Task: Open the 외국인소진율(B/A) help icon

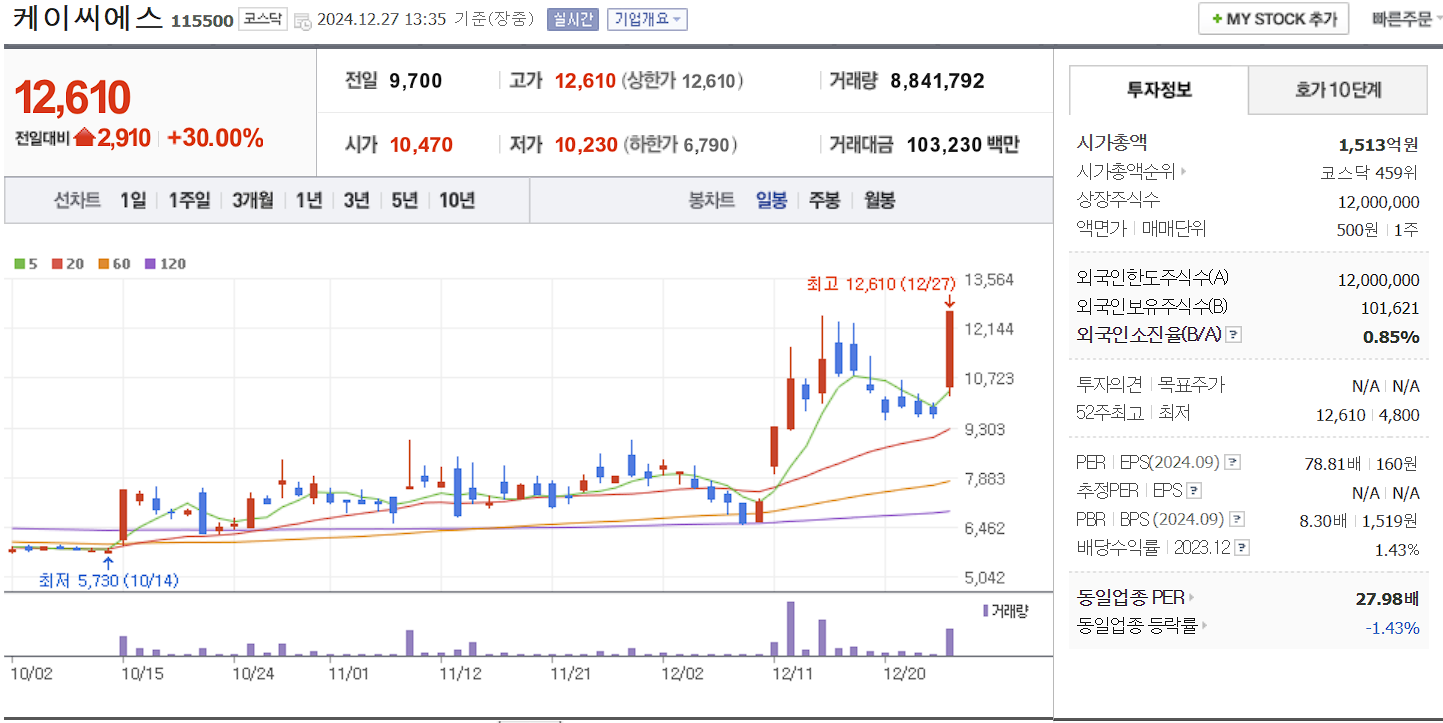Action: 1233,334
